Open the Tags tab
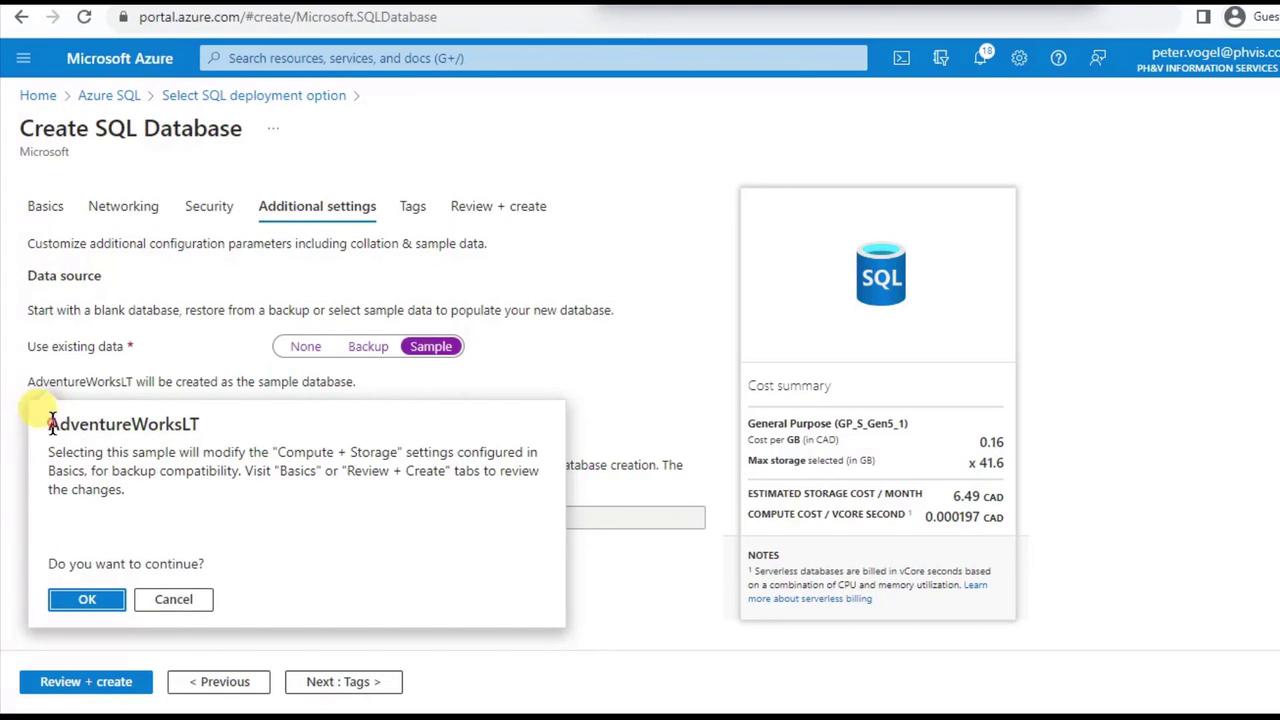 [413, 206]
